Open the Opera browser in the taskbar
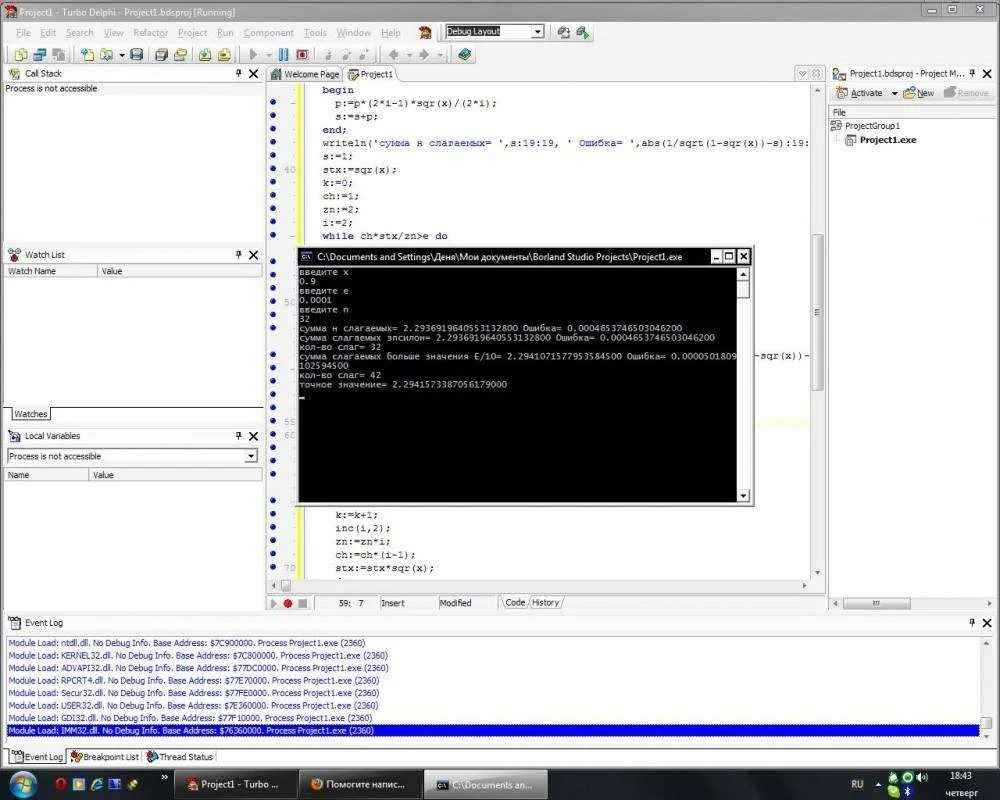This screenshot has width=1000, height=800. (x=60, y=784)
